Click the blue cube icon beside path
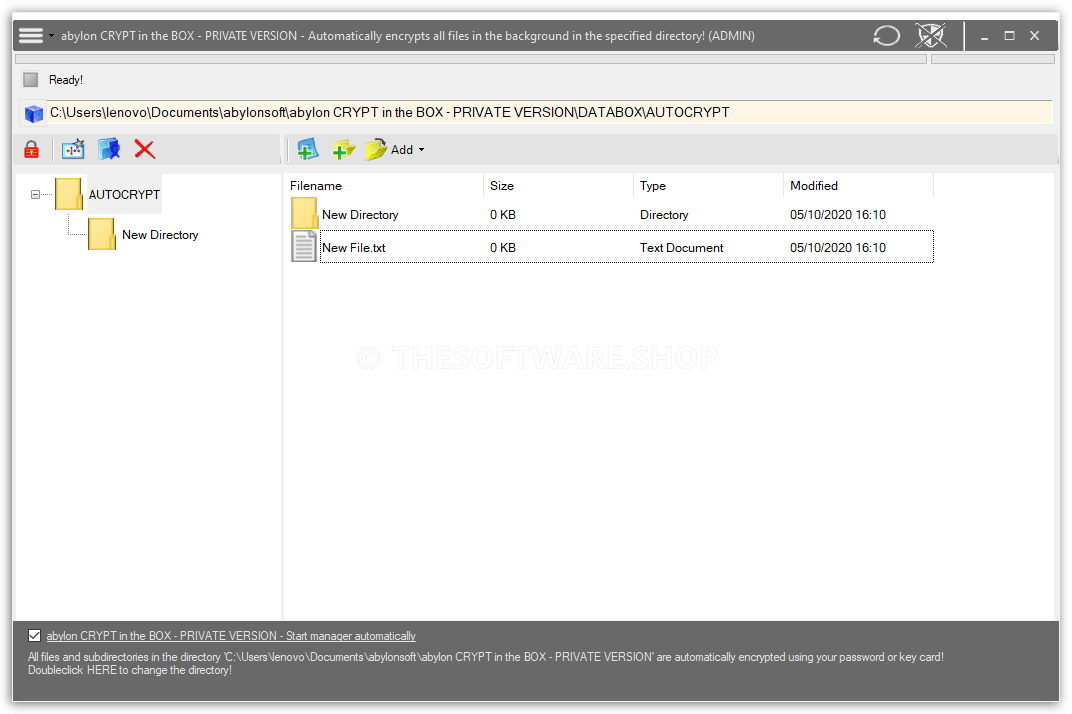This screenshot has width=1072, height=714. point(34,113)
